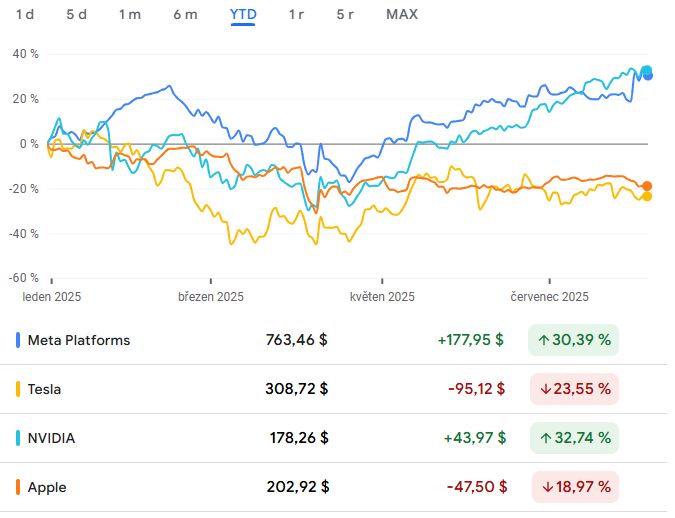Click the teal NVIDIA color marker
The image size is (675, 518).
click(18, 438)
